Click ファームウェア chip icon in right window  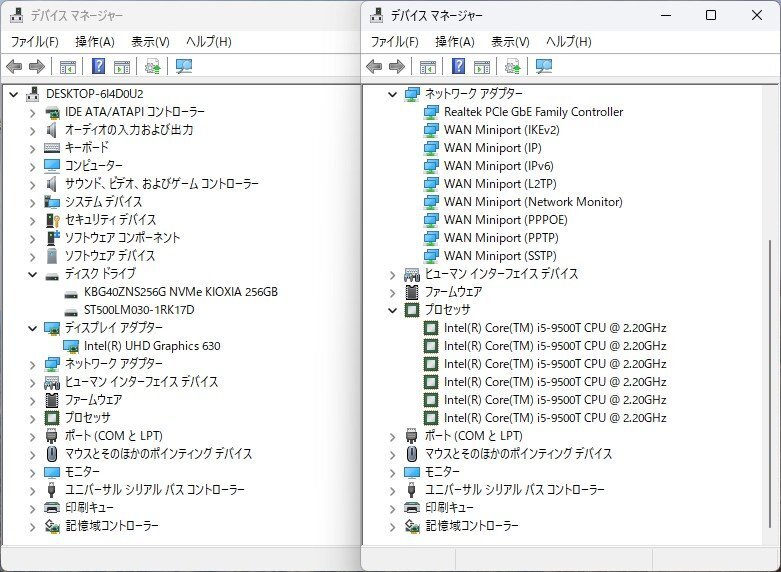pos(412,292)
